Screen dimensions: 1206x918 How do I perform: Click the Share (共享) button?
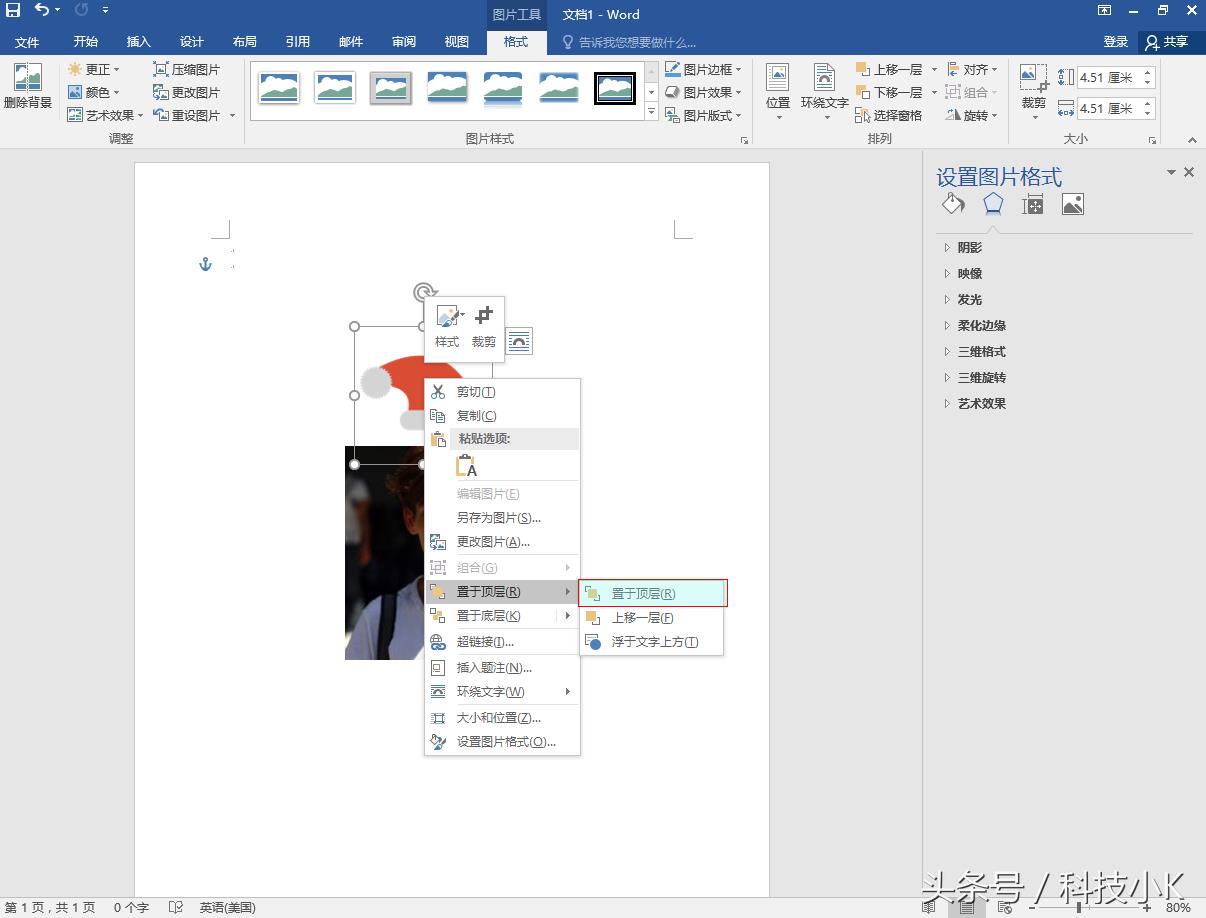[x=1167, y=42]
